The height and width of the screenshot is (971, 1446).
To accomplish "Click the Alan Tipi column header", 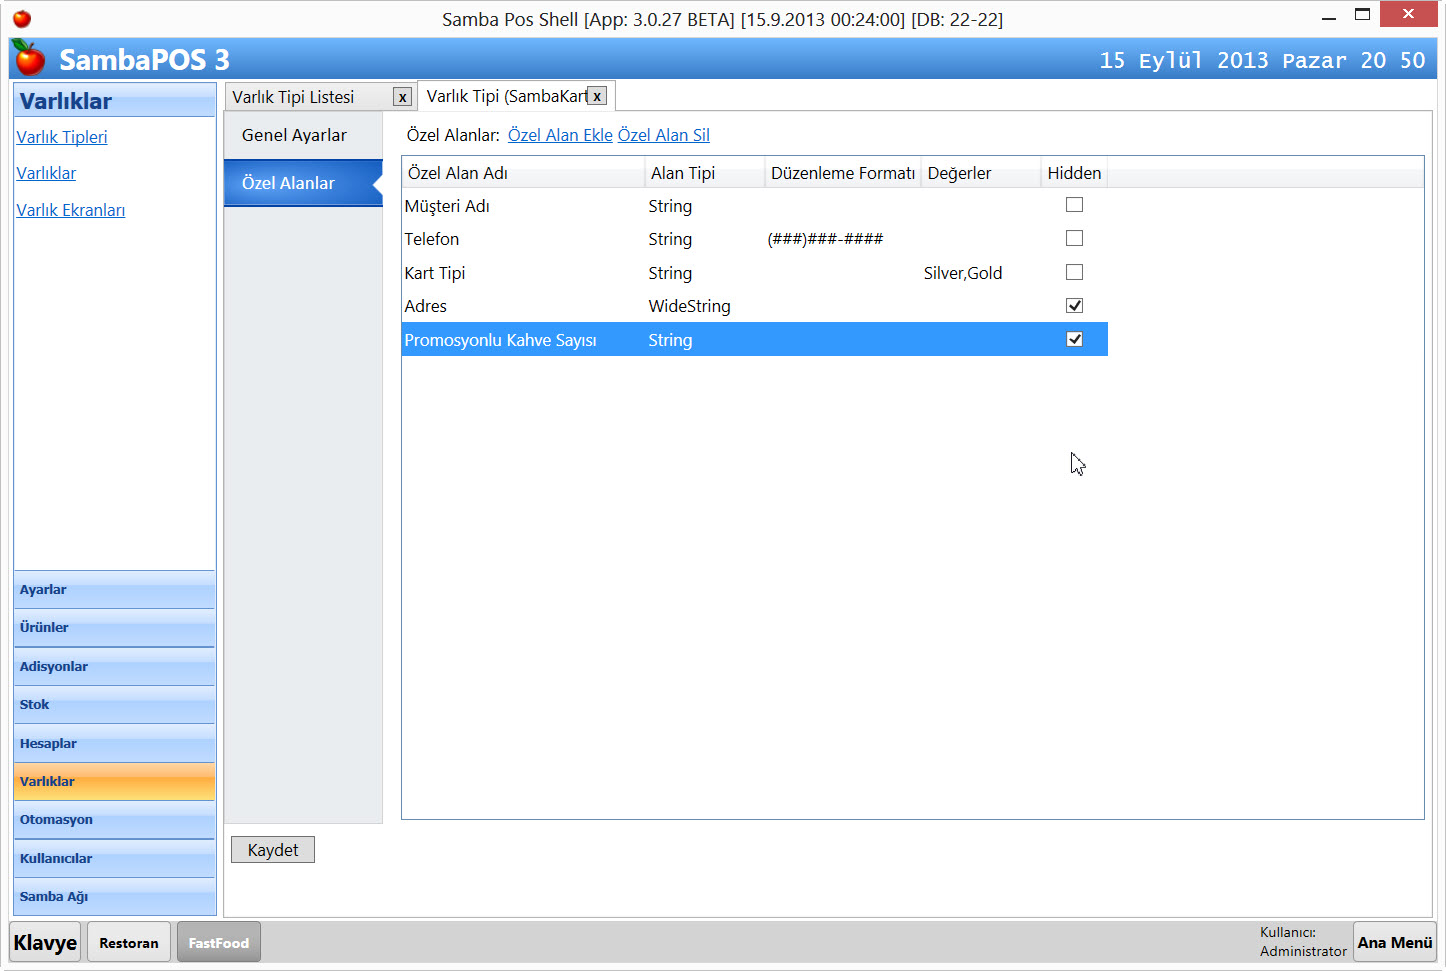I will [683, 173].
